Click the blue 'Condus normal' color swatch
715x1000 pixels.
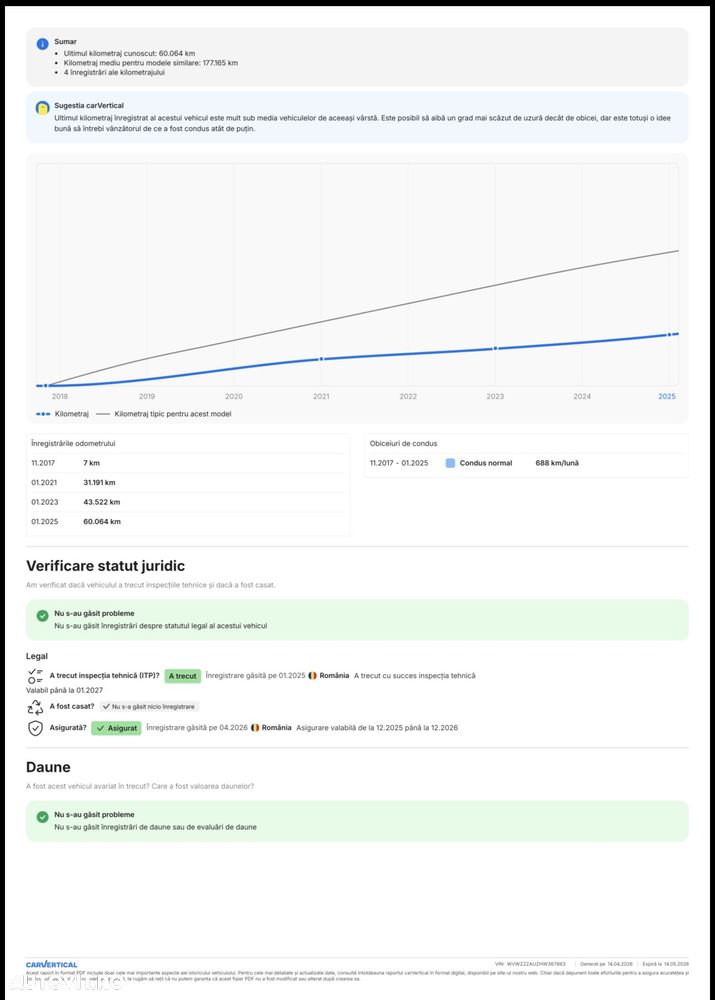pos(450,463)
